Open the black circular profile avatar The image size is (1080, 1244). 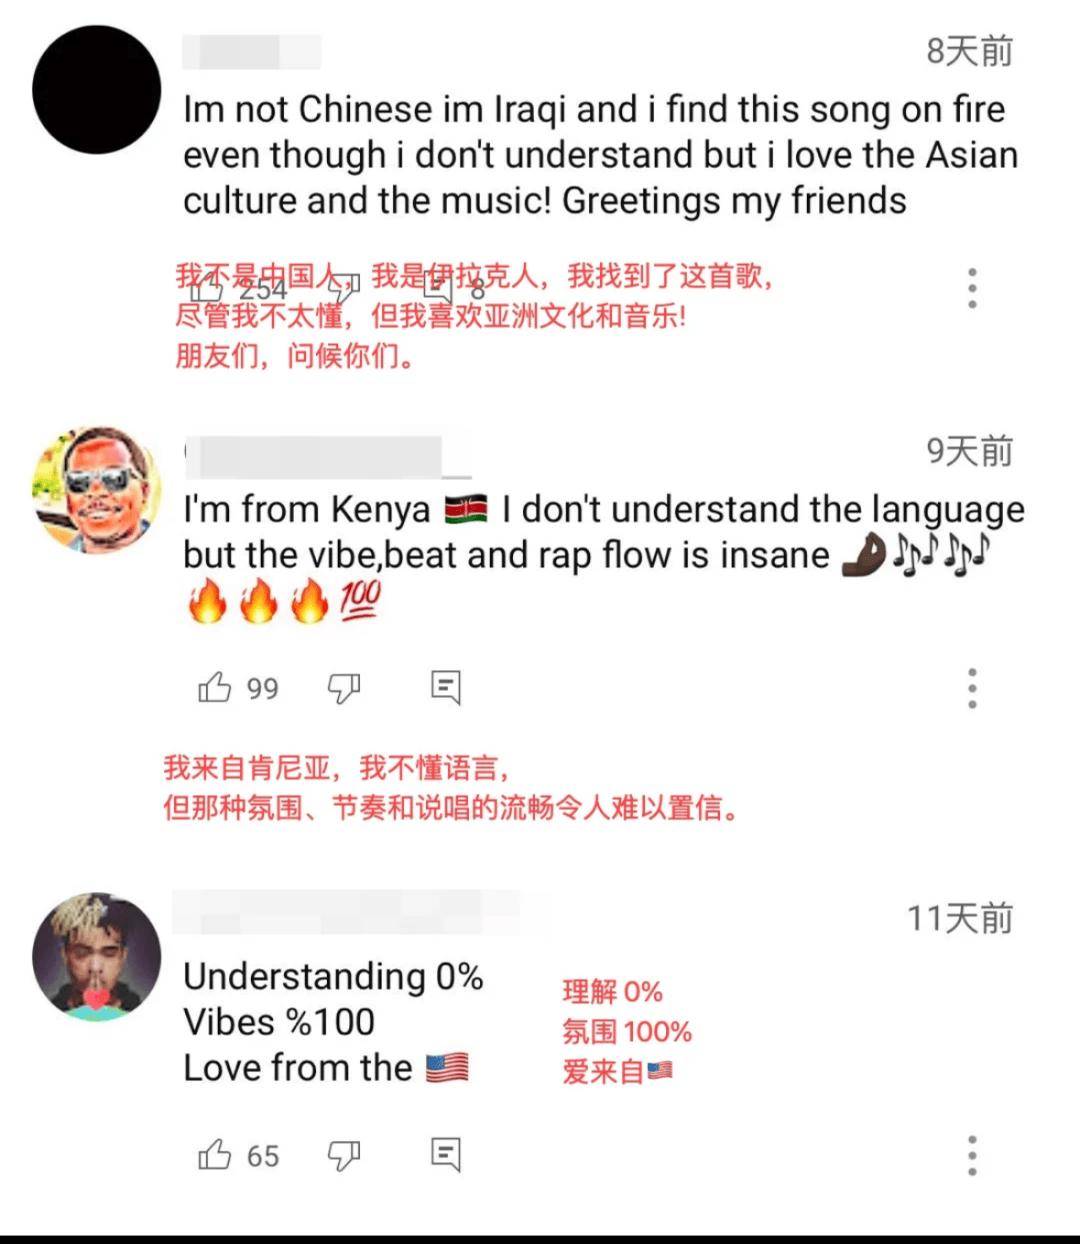[97, 90]
